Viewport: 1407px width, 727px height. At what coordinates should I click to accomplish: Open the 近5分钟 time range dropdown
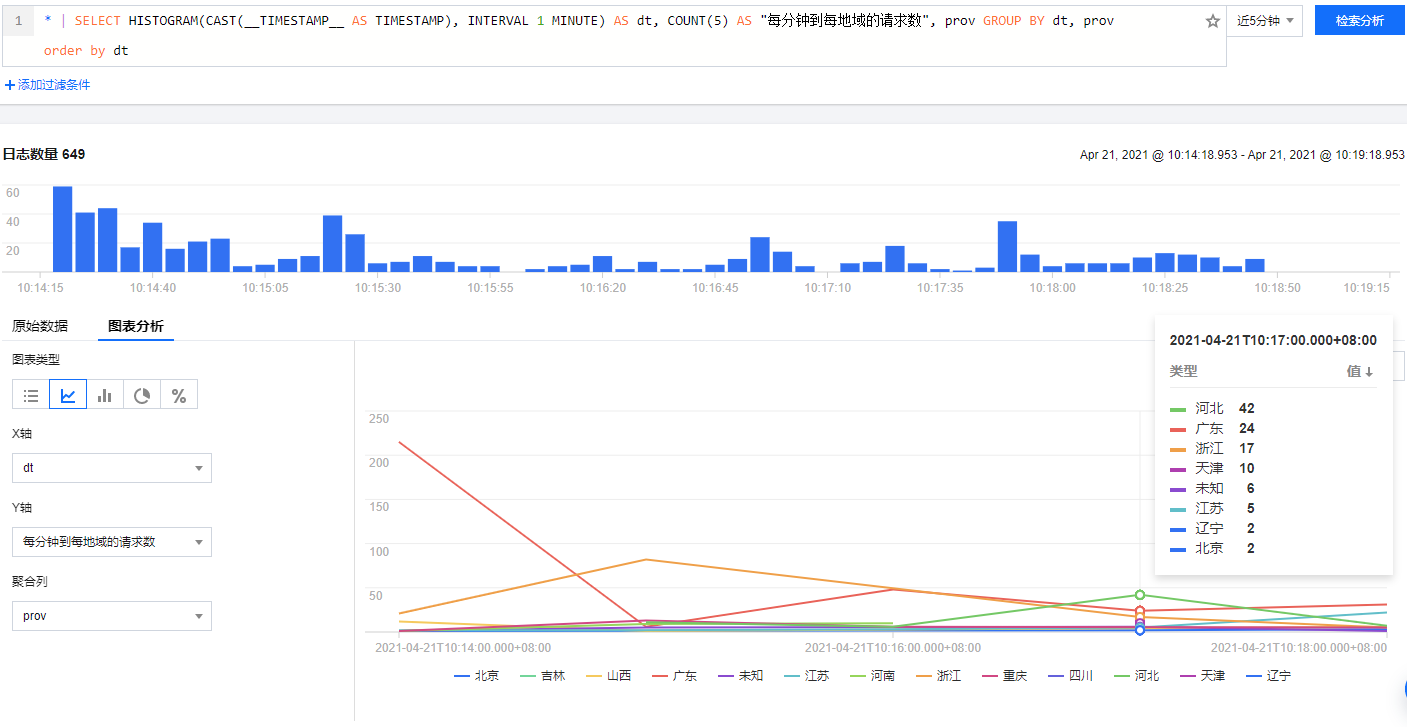(1265, 21)
